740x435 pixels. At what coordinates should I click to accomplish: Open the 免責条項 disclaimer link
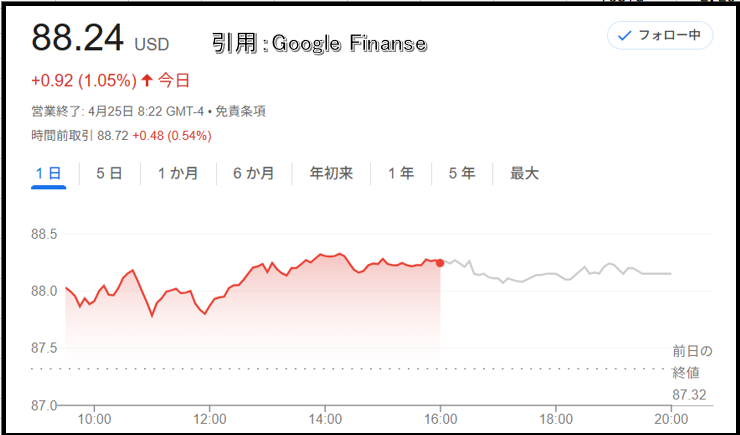point(240,112)
